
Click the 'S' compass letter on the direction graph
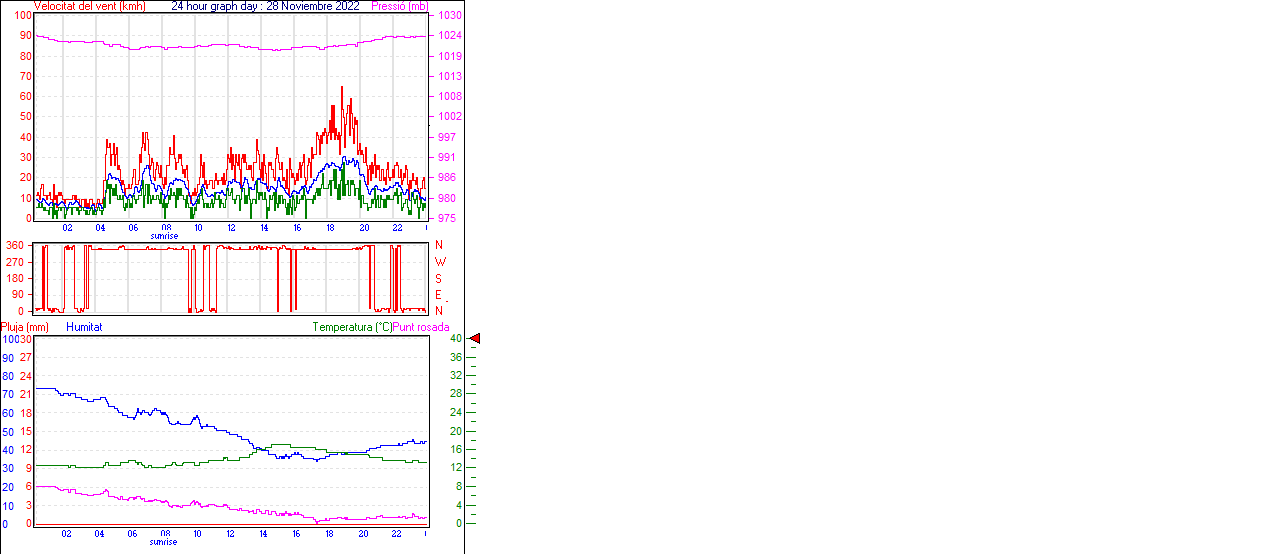tap(439, 278)
